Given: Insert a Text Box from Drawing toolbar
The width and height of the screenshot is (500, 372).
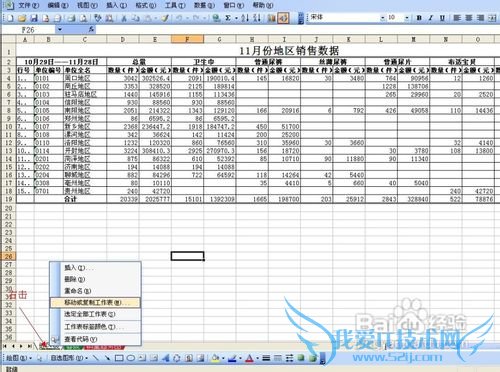Looking at the screenshot, I should (142, 358).
